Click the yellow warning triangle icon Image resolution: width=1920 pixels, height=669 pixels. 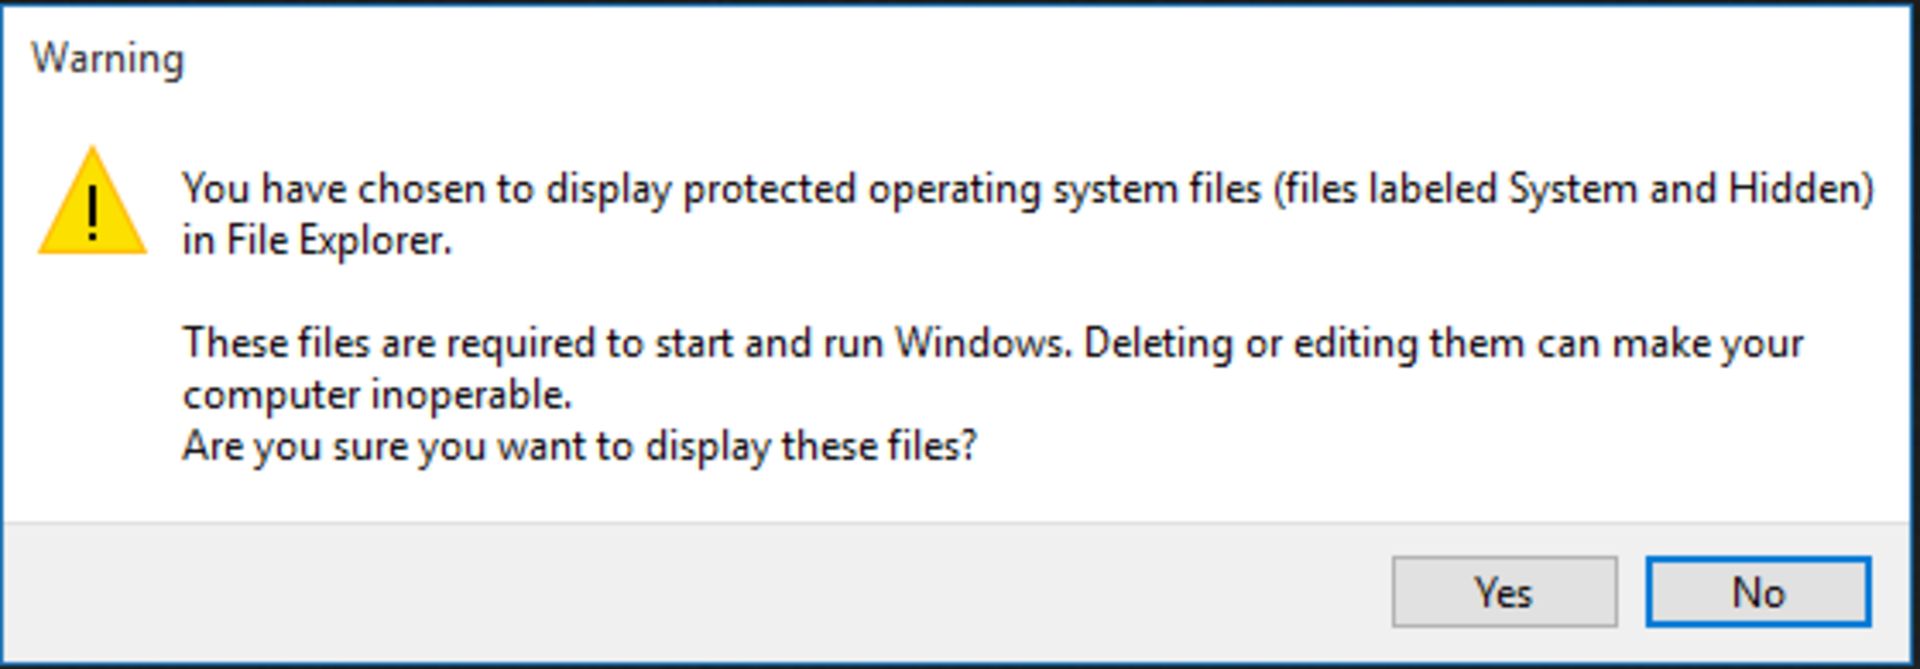pos(92,201)
